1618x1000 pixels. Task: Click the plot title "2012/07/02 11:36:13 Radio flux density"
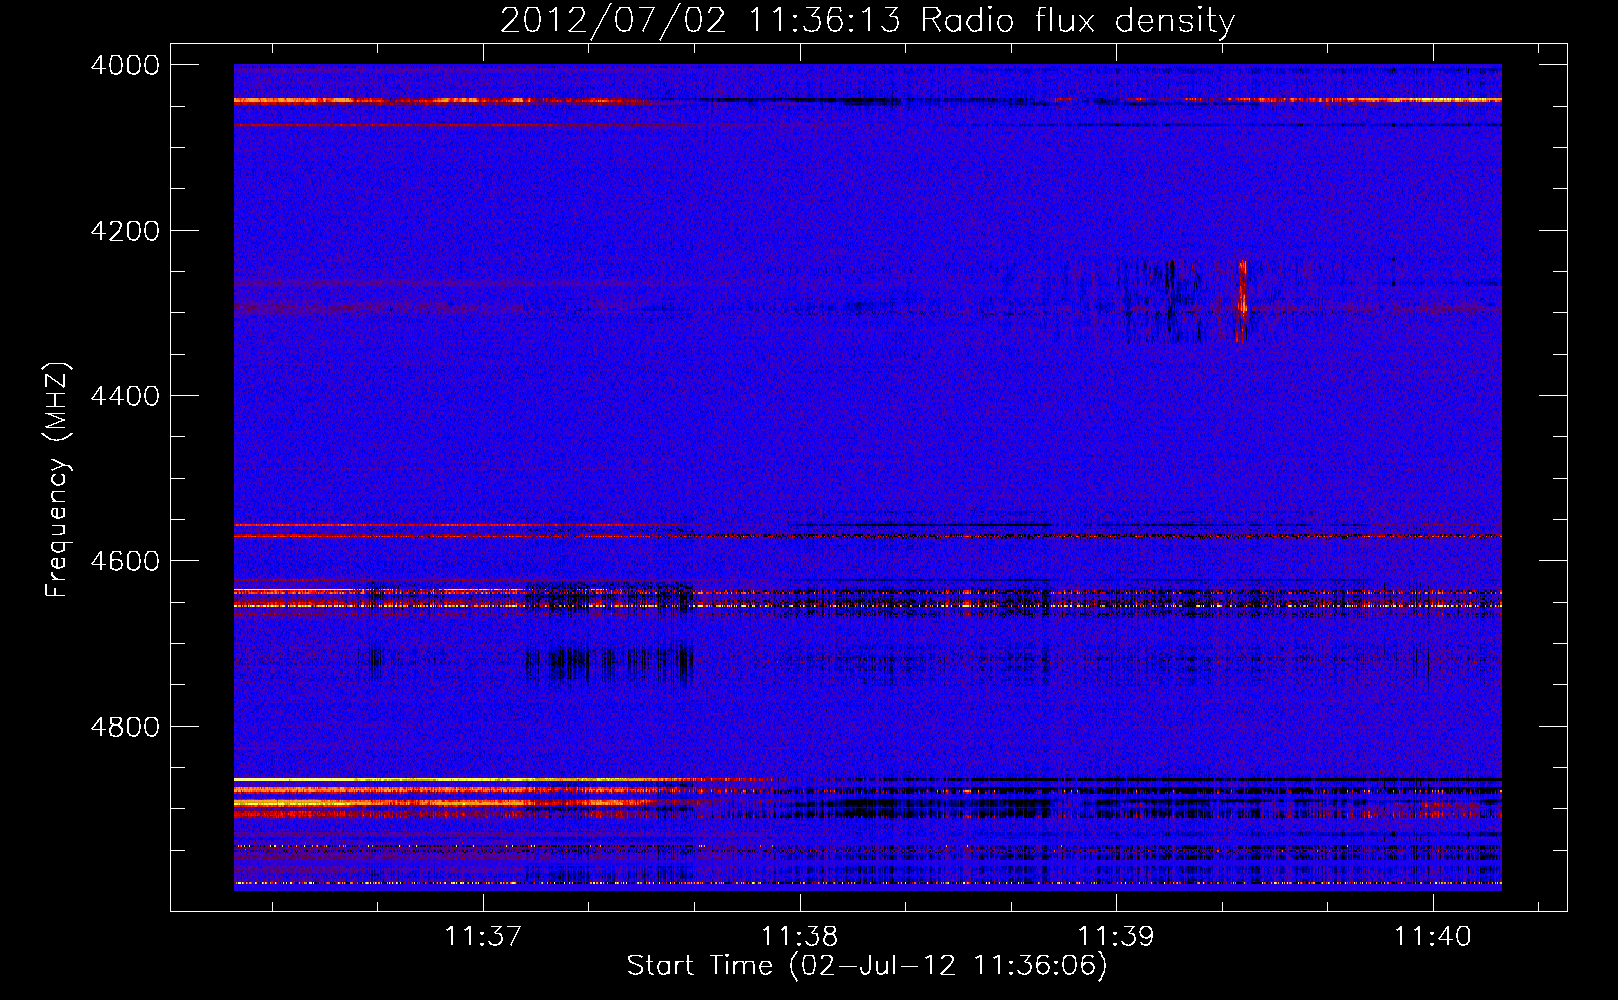(x=867, y=20)
